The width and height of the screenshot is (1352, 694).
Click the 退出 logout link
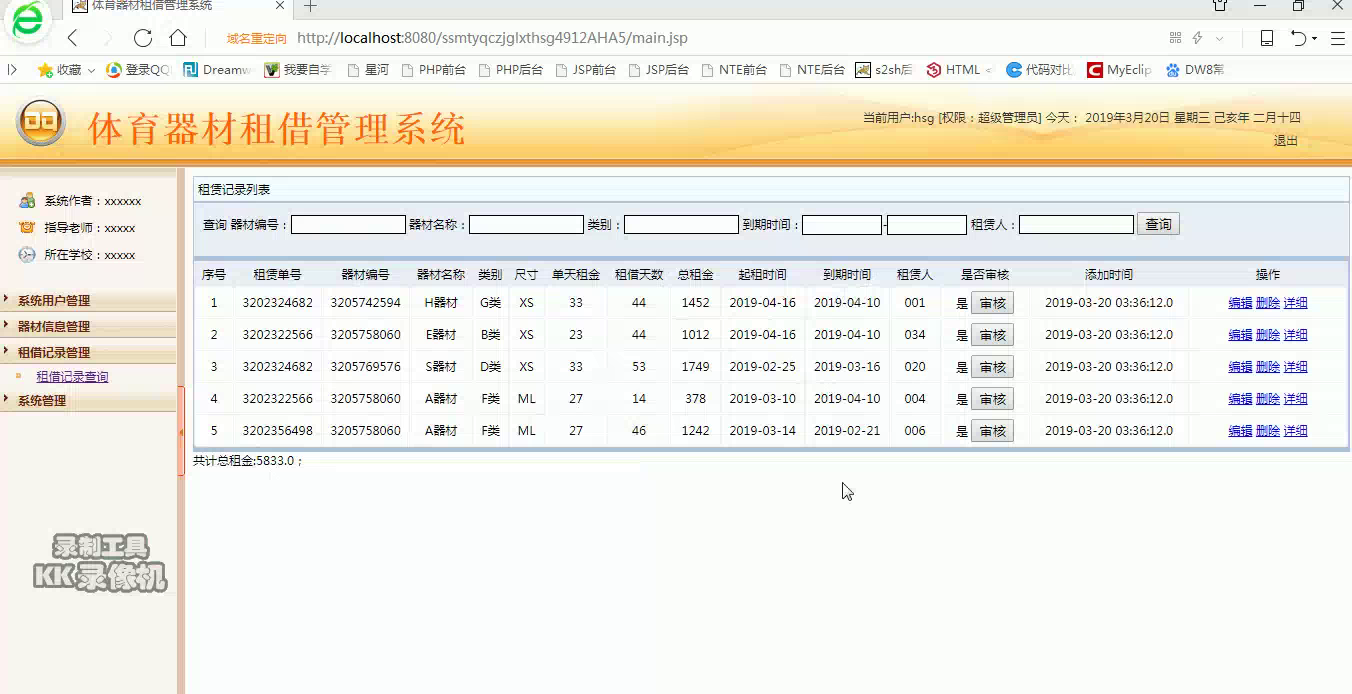pos(1285,141)
